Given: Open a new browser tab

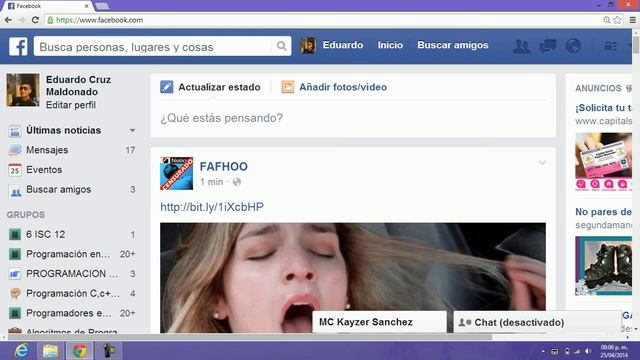Looking at the screenshot, I should coord(102,6).
